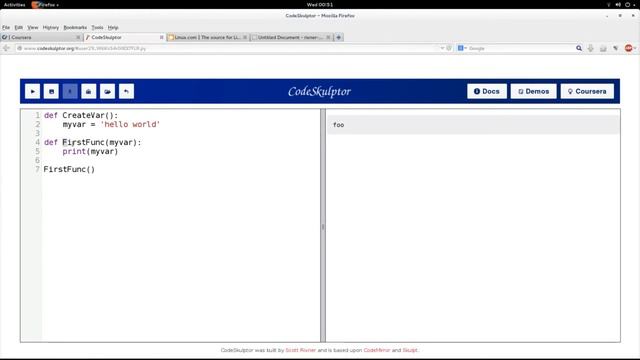Open the Bookmarks menu

point(75,27)
